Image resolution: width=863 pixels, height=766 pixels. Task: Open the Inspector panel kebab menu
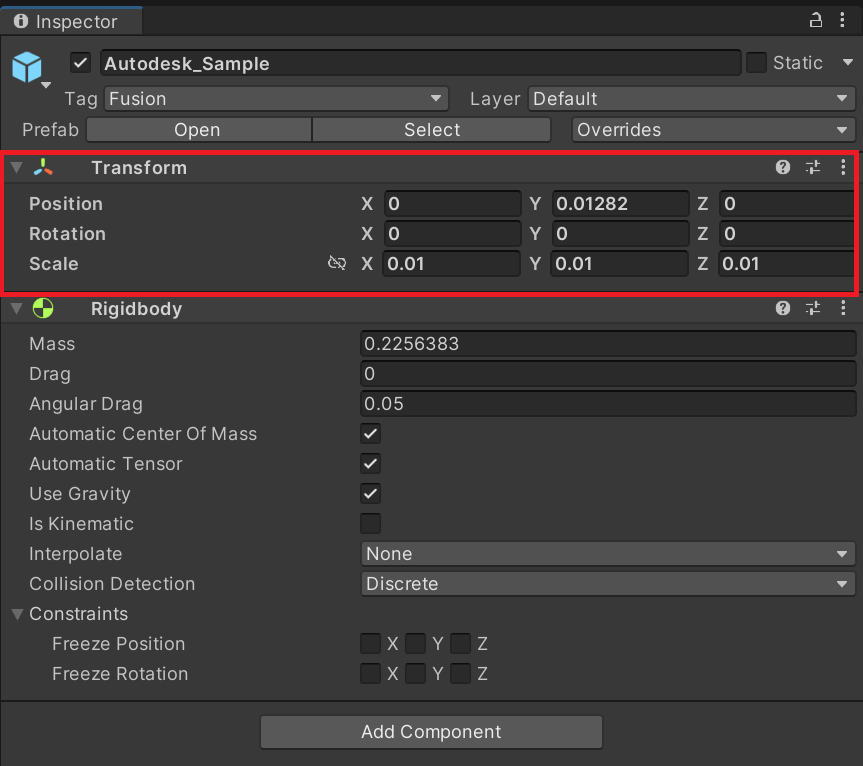842,20
